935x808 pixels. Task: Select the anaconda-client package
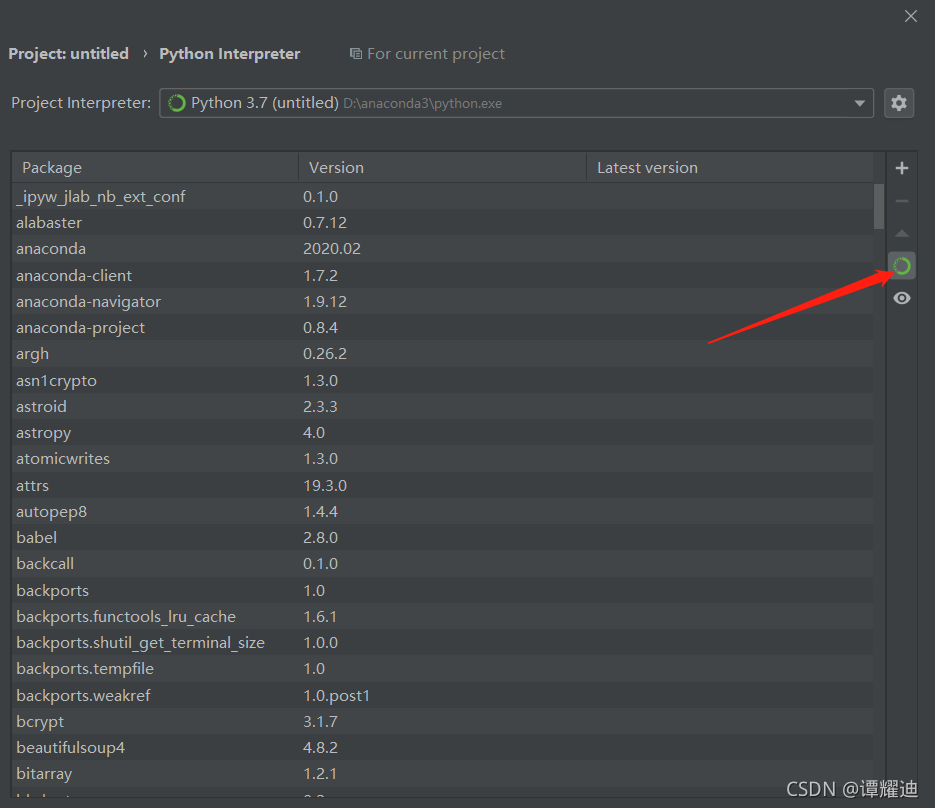coord(442,275)
